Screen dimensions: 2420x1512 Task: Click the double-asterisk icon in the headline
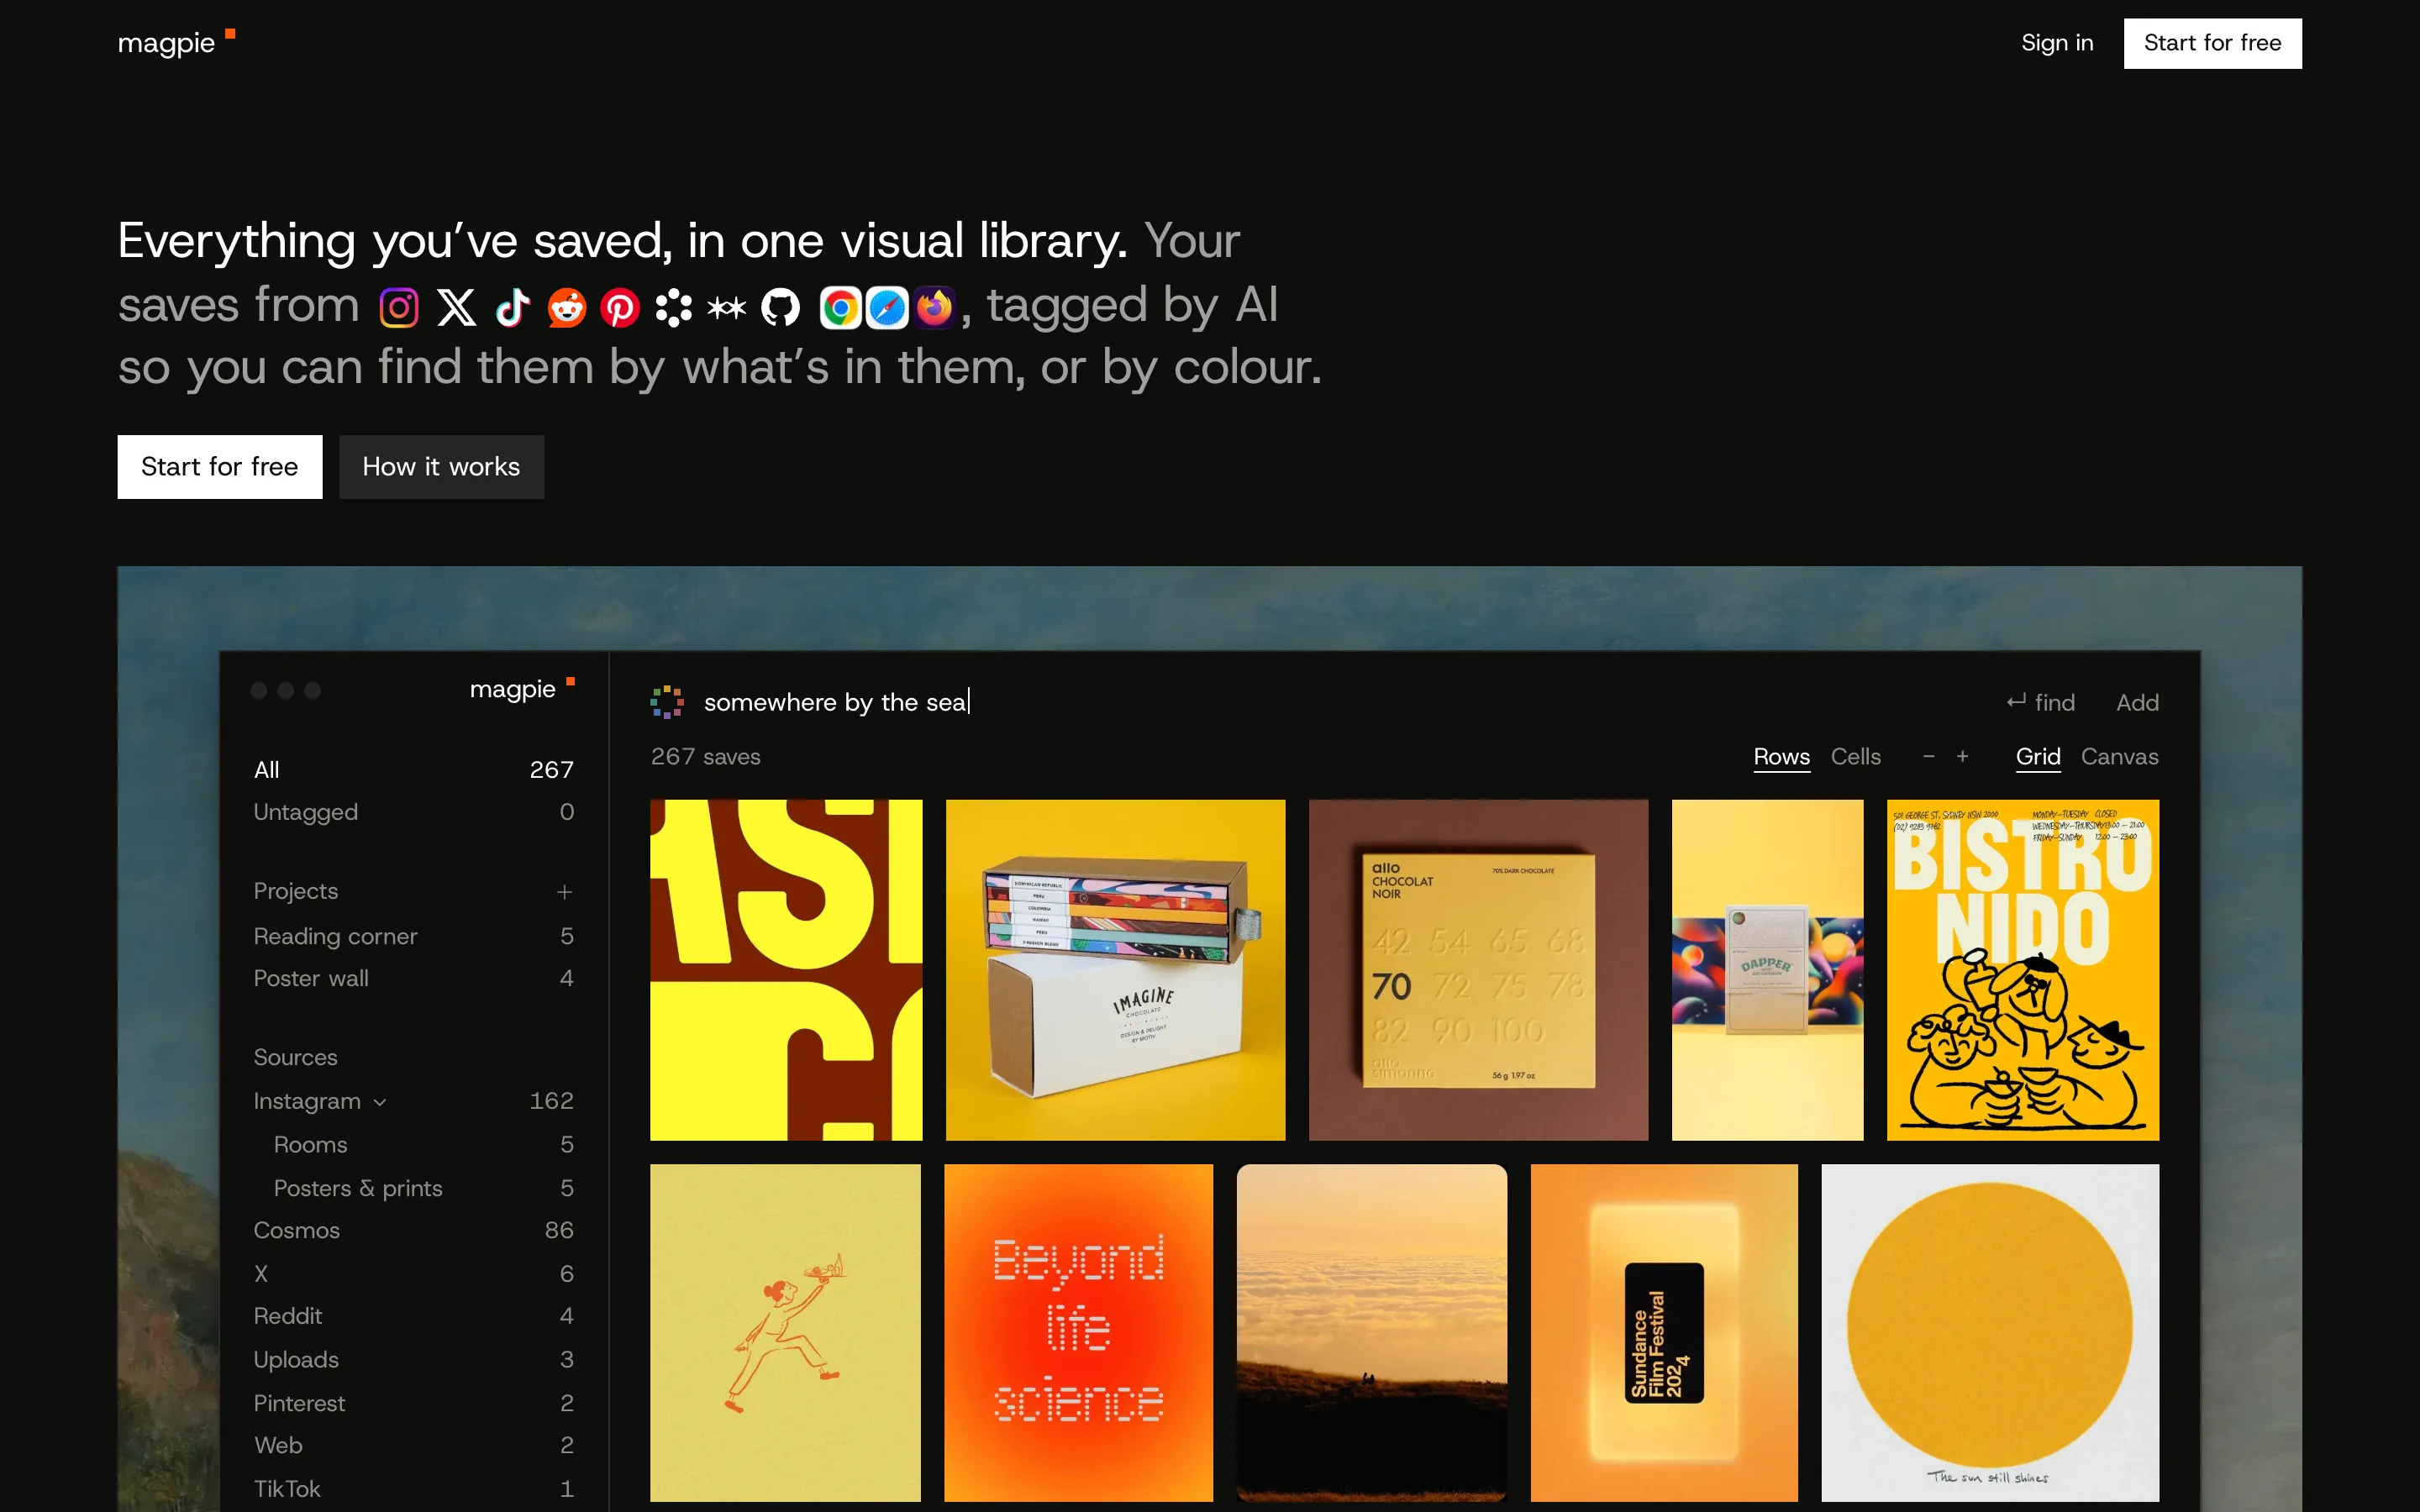click(x=727, y=308)
